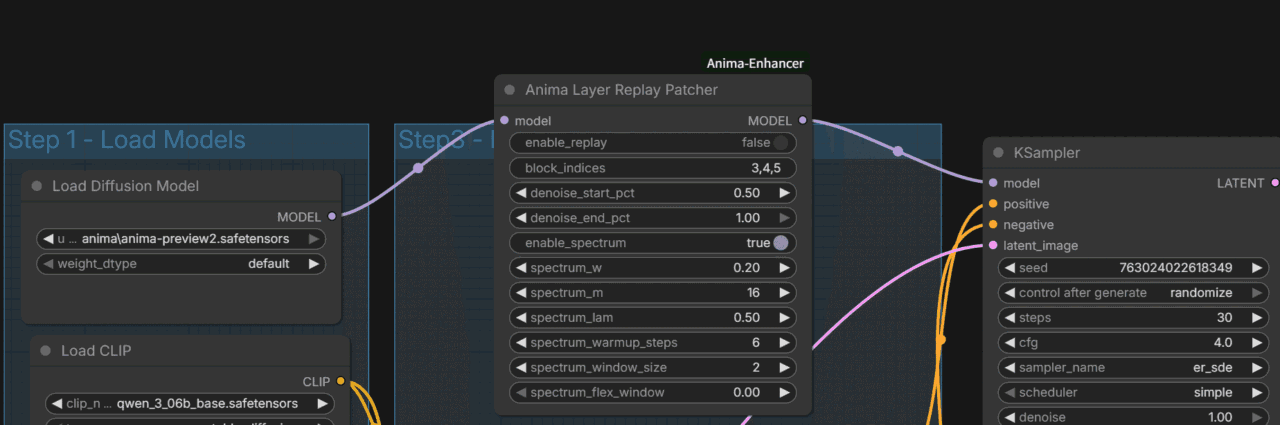Open the unet_name anima-preview2.safetensors dropdown
This screenshot has width=1280, height=425.
pos(181,239)
